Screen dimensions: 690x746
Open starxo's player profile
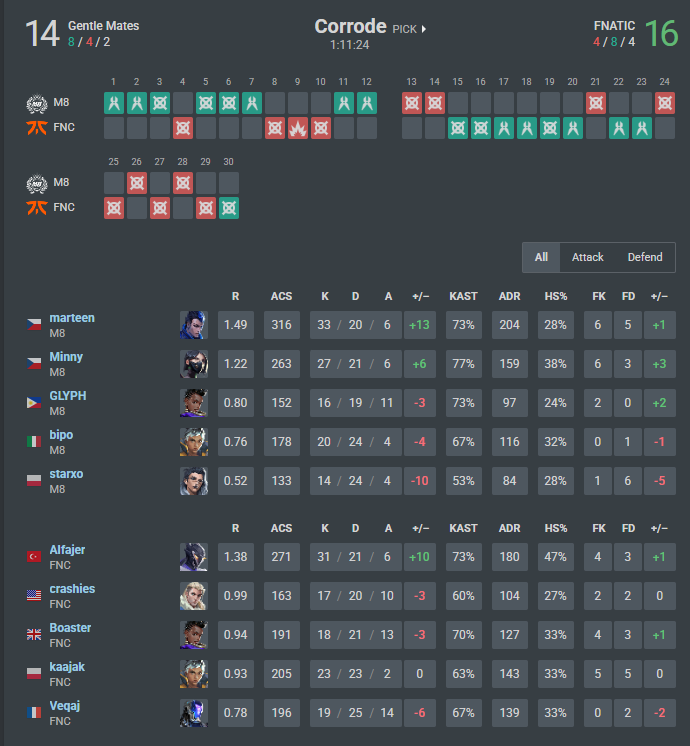click(67, 474)
